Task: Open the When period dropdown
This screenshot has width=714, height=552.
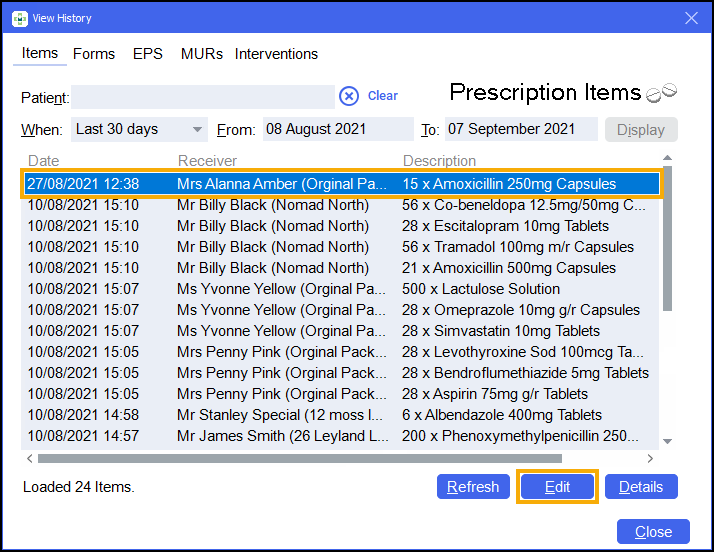Action: coord(138,129)
